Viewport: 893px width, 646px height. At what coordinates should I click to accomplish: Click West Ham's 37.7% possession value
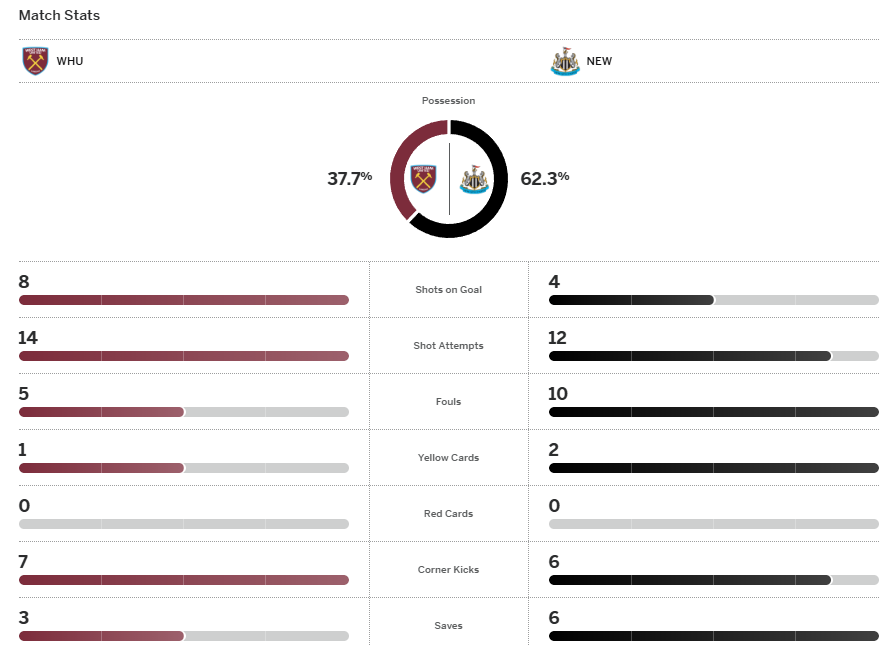coord(349,179)
